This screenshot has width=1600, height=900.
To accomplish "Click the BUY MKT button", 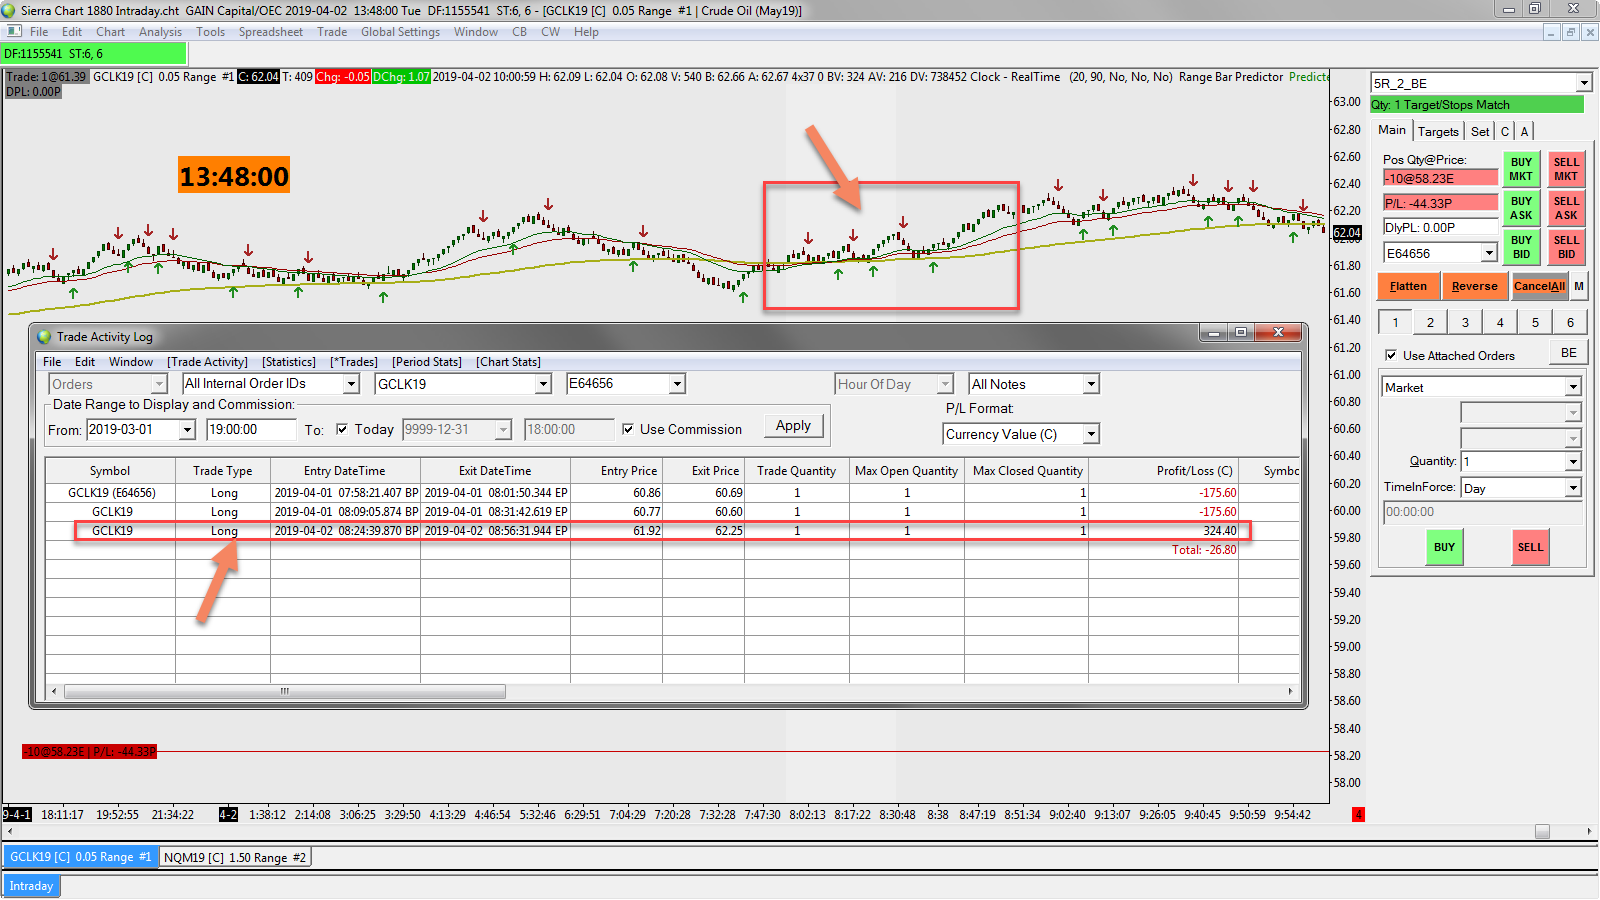I will [x=1521, y=169].
